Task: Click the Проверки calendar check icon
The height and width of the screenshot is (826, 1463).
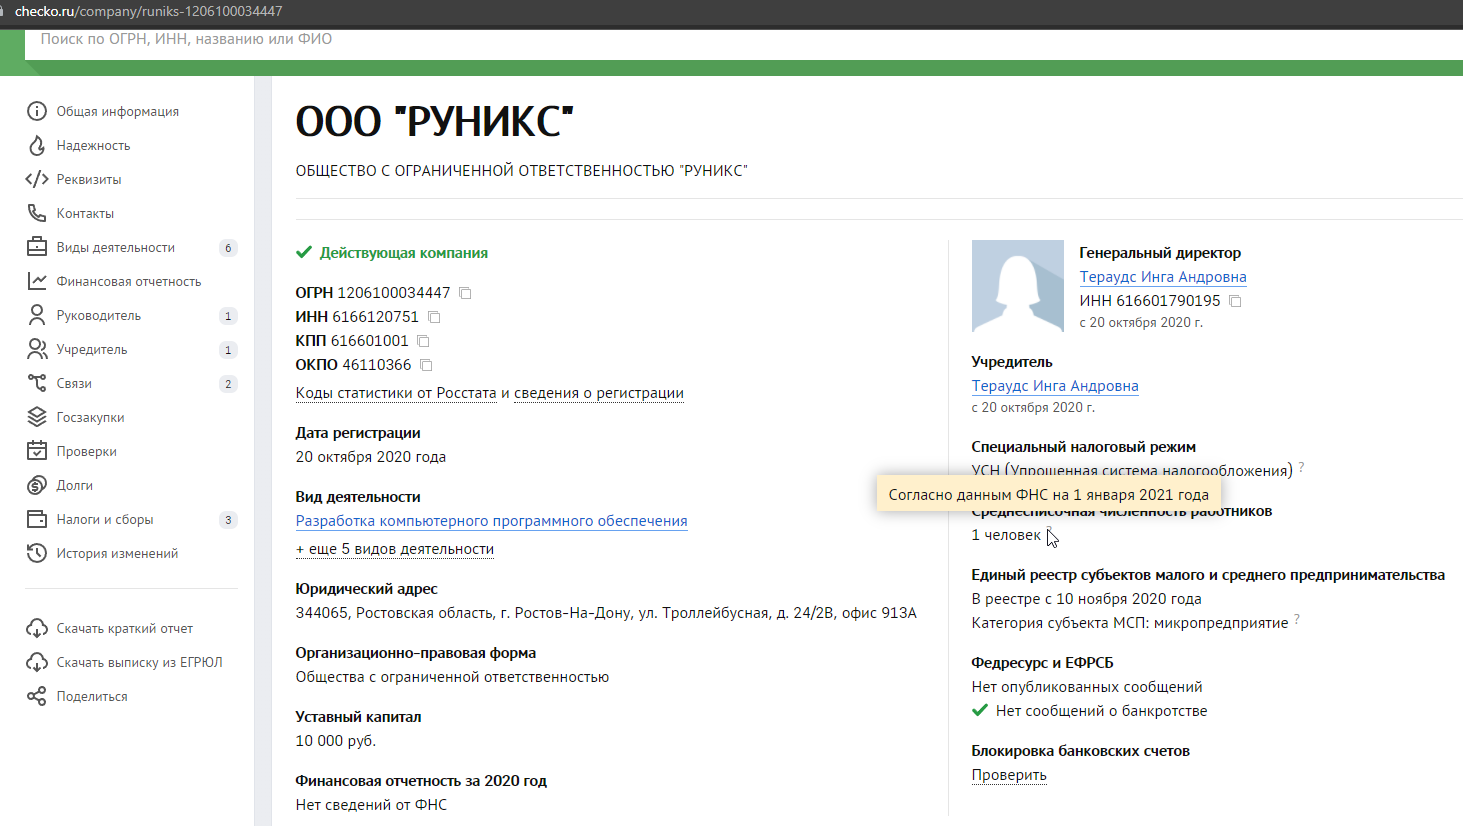Action: pos(37,451)
